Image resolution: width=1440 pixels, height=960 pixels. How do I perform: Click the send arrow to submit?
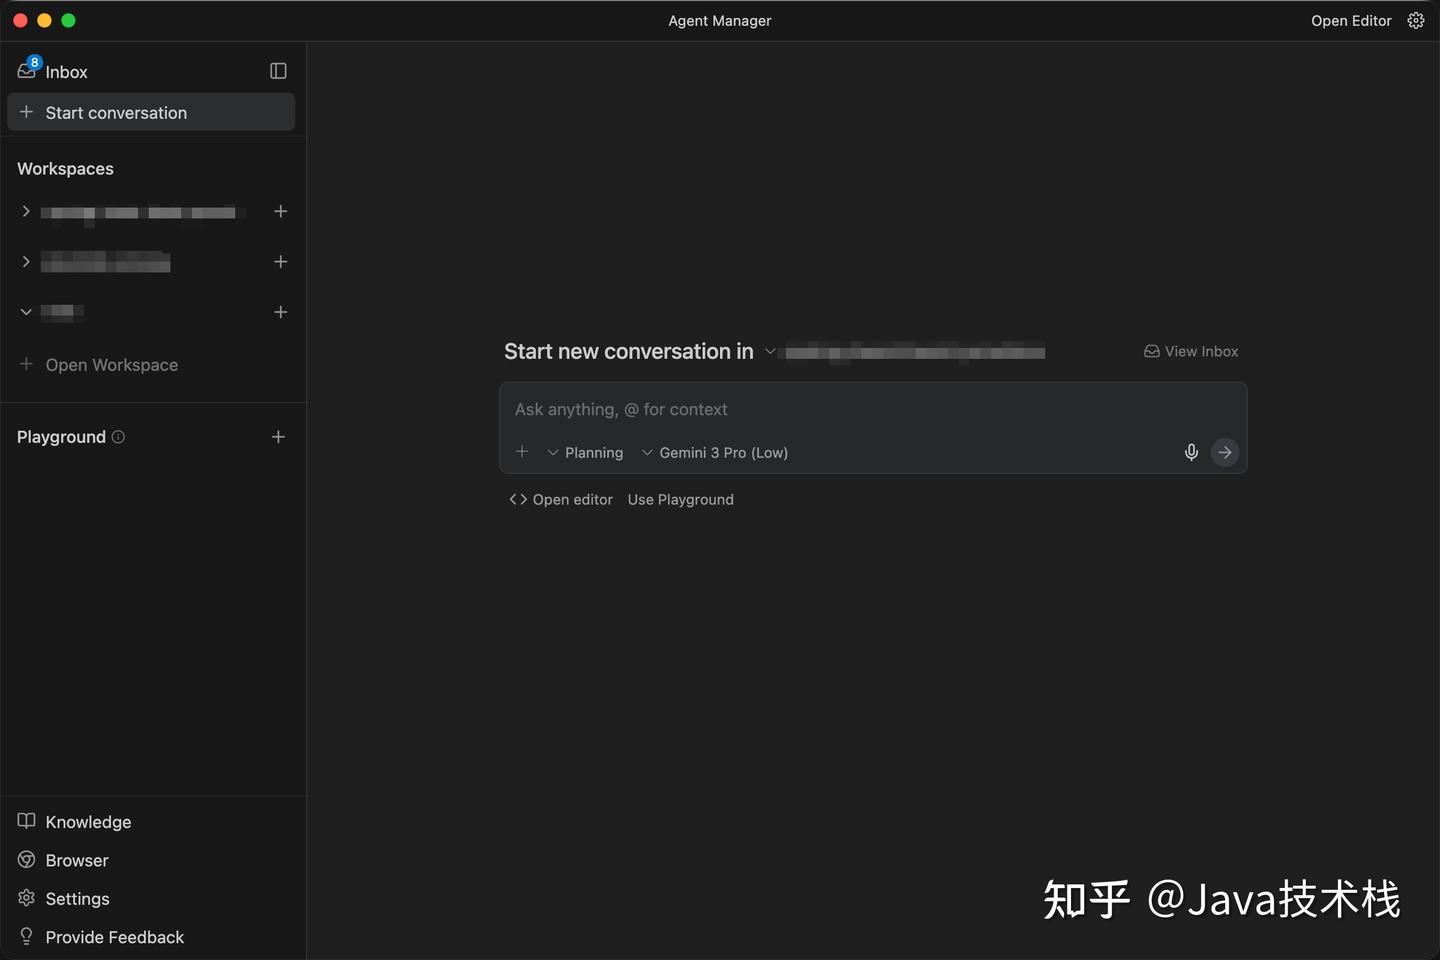[x=1224, y=452]
